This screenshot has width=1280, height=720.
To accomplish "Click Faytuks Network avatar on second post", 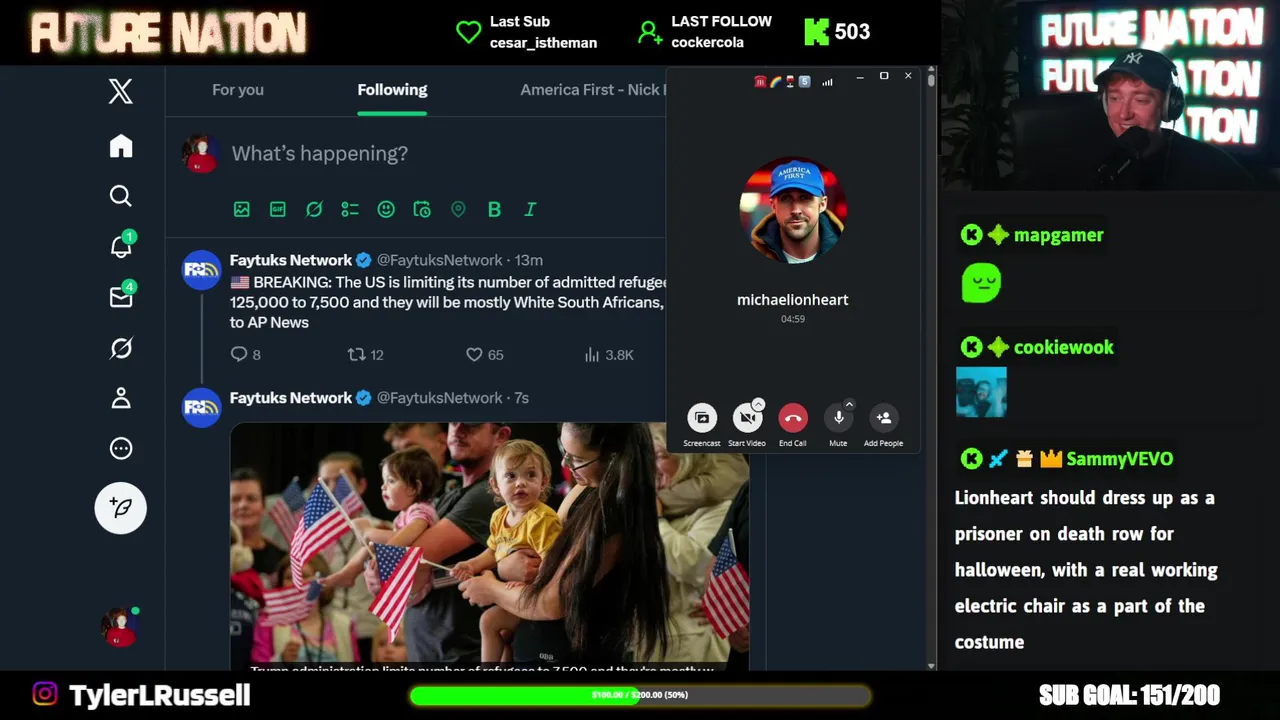I will click(201, 408).
